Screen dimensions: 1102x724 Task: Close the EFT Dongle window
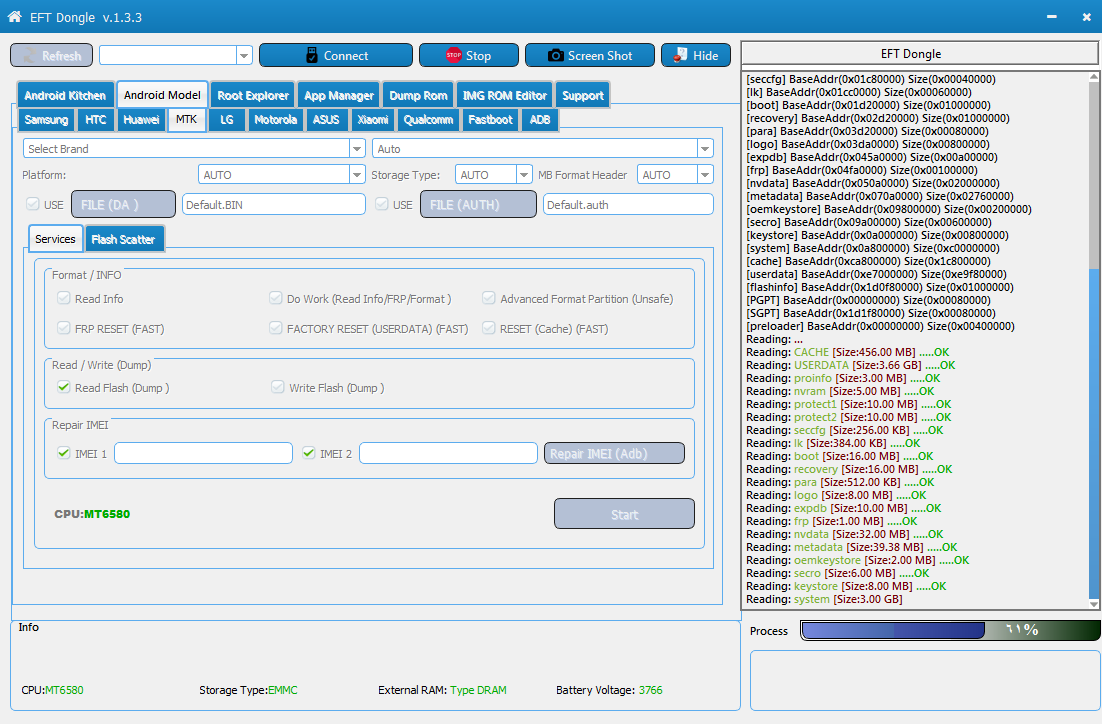(x=1087, y=16)
